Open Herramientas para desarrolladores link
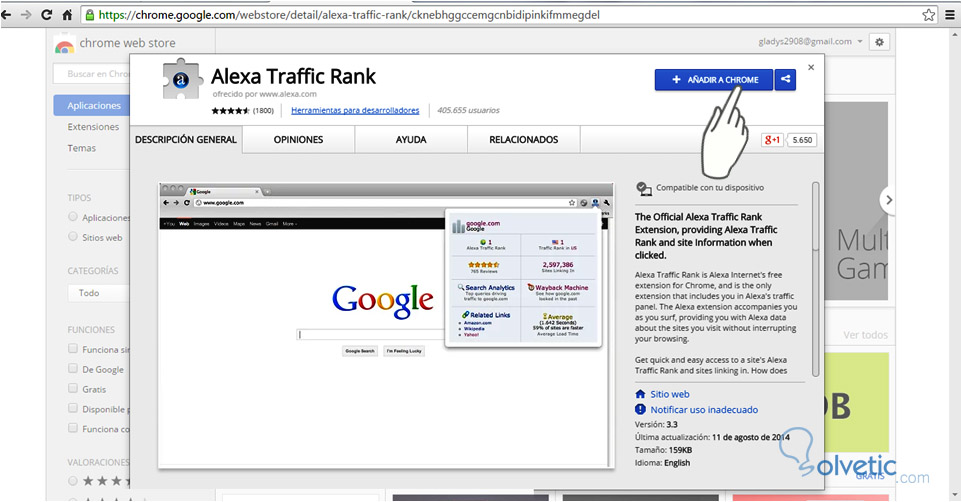962x502 pixels. tap(355, 110)
